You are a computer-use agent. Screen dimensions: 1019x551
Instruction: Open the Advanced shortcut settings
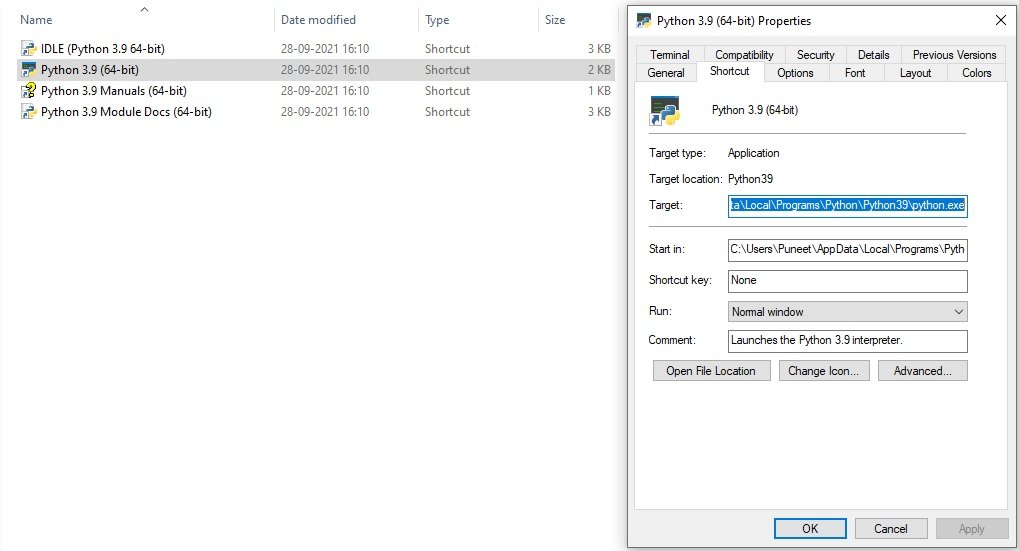922,371
